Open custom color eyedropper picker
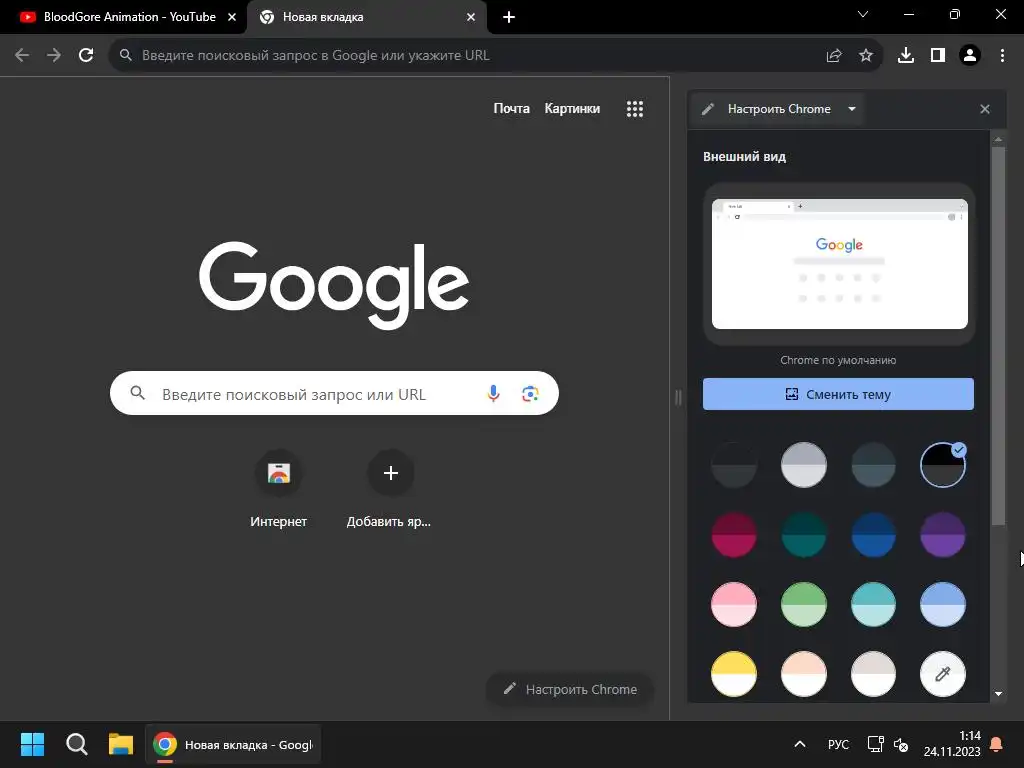 [x=943, y=674]
